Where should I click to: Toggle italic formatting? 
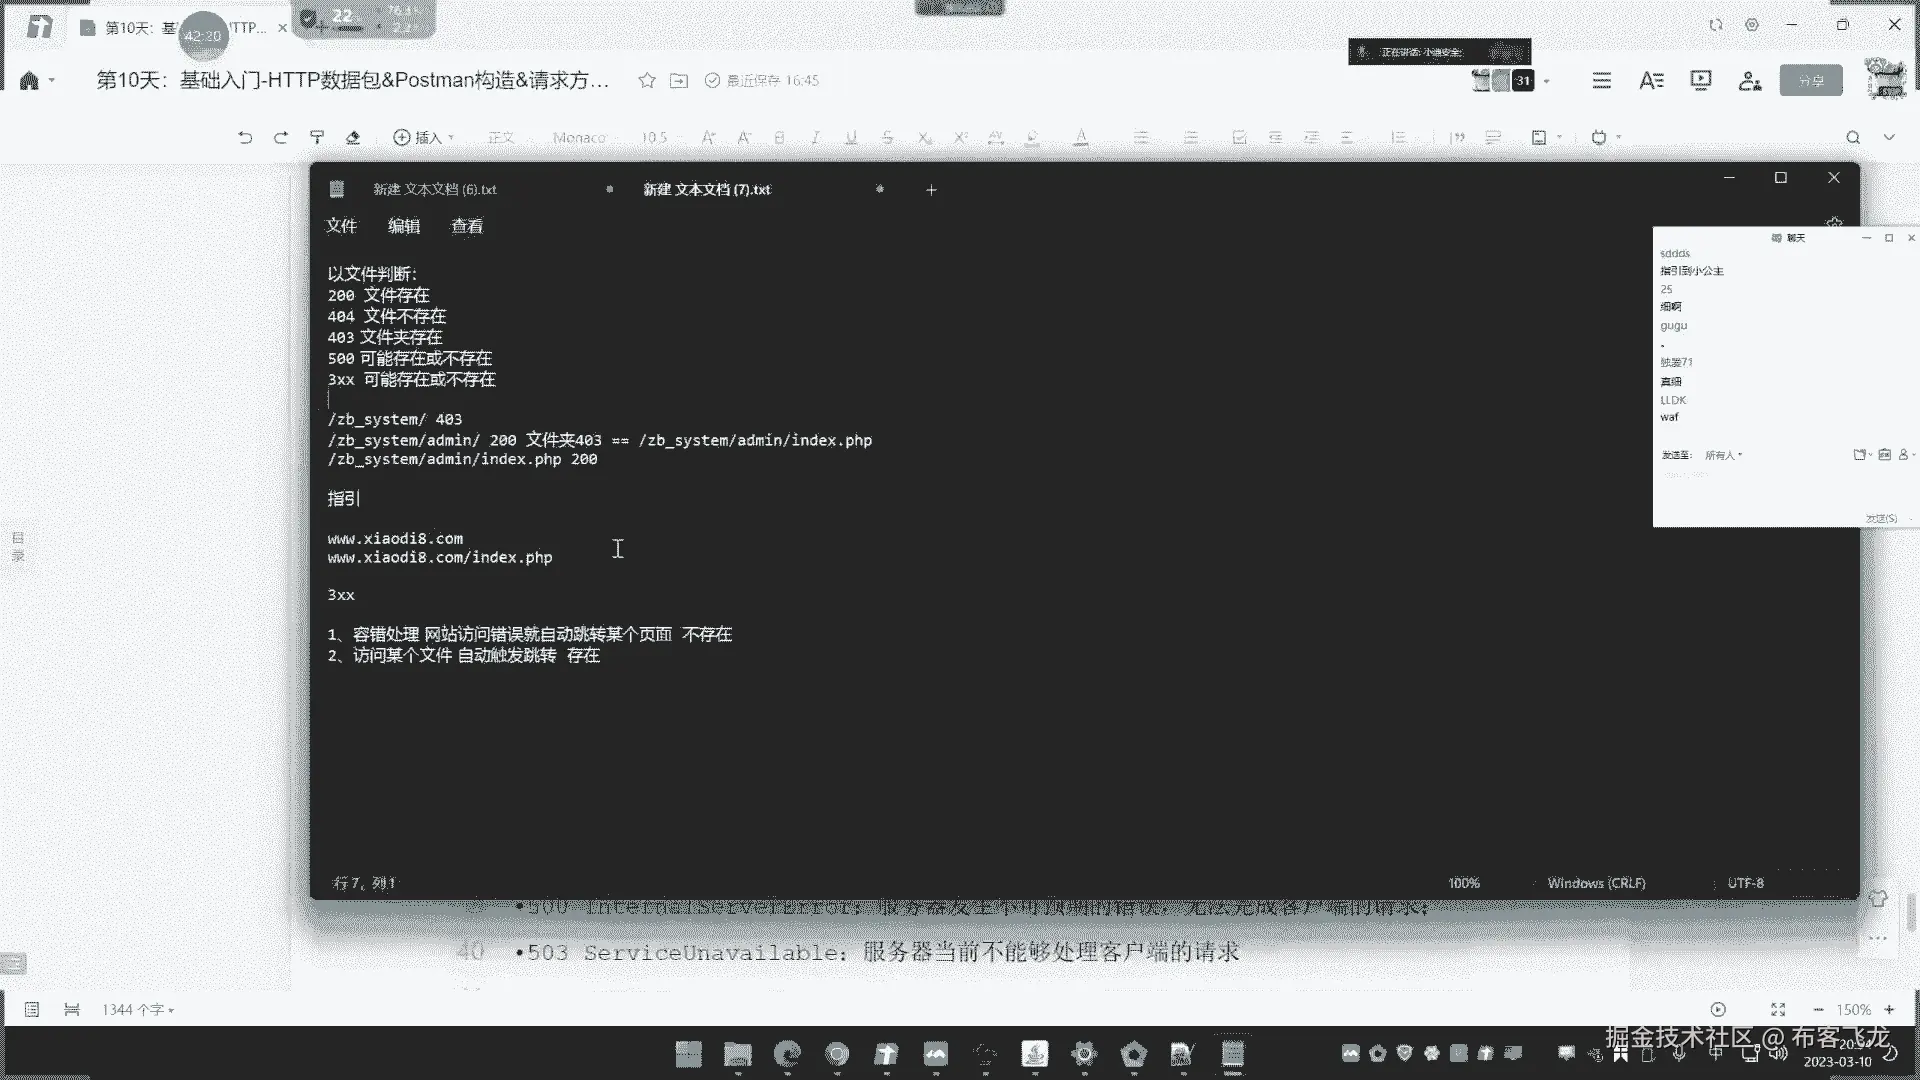point(815,138)
